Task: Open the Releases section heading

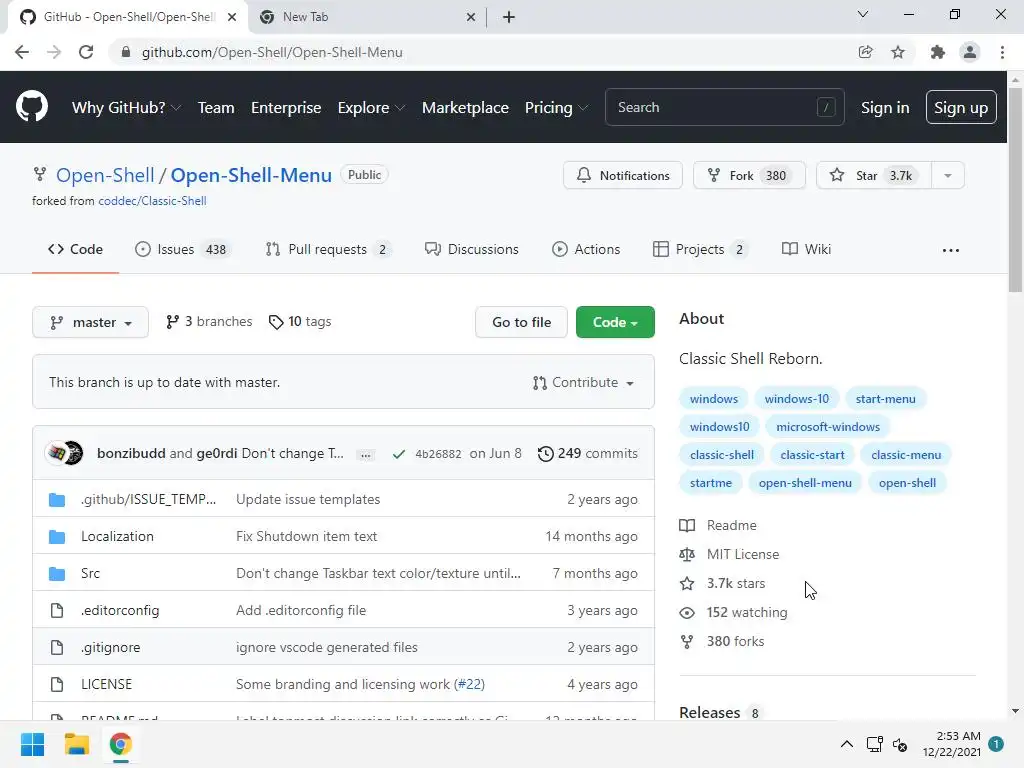Action: coord(709,712)
